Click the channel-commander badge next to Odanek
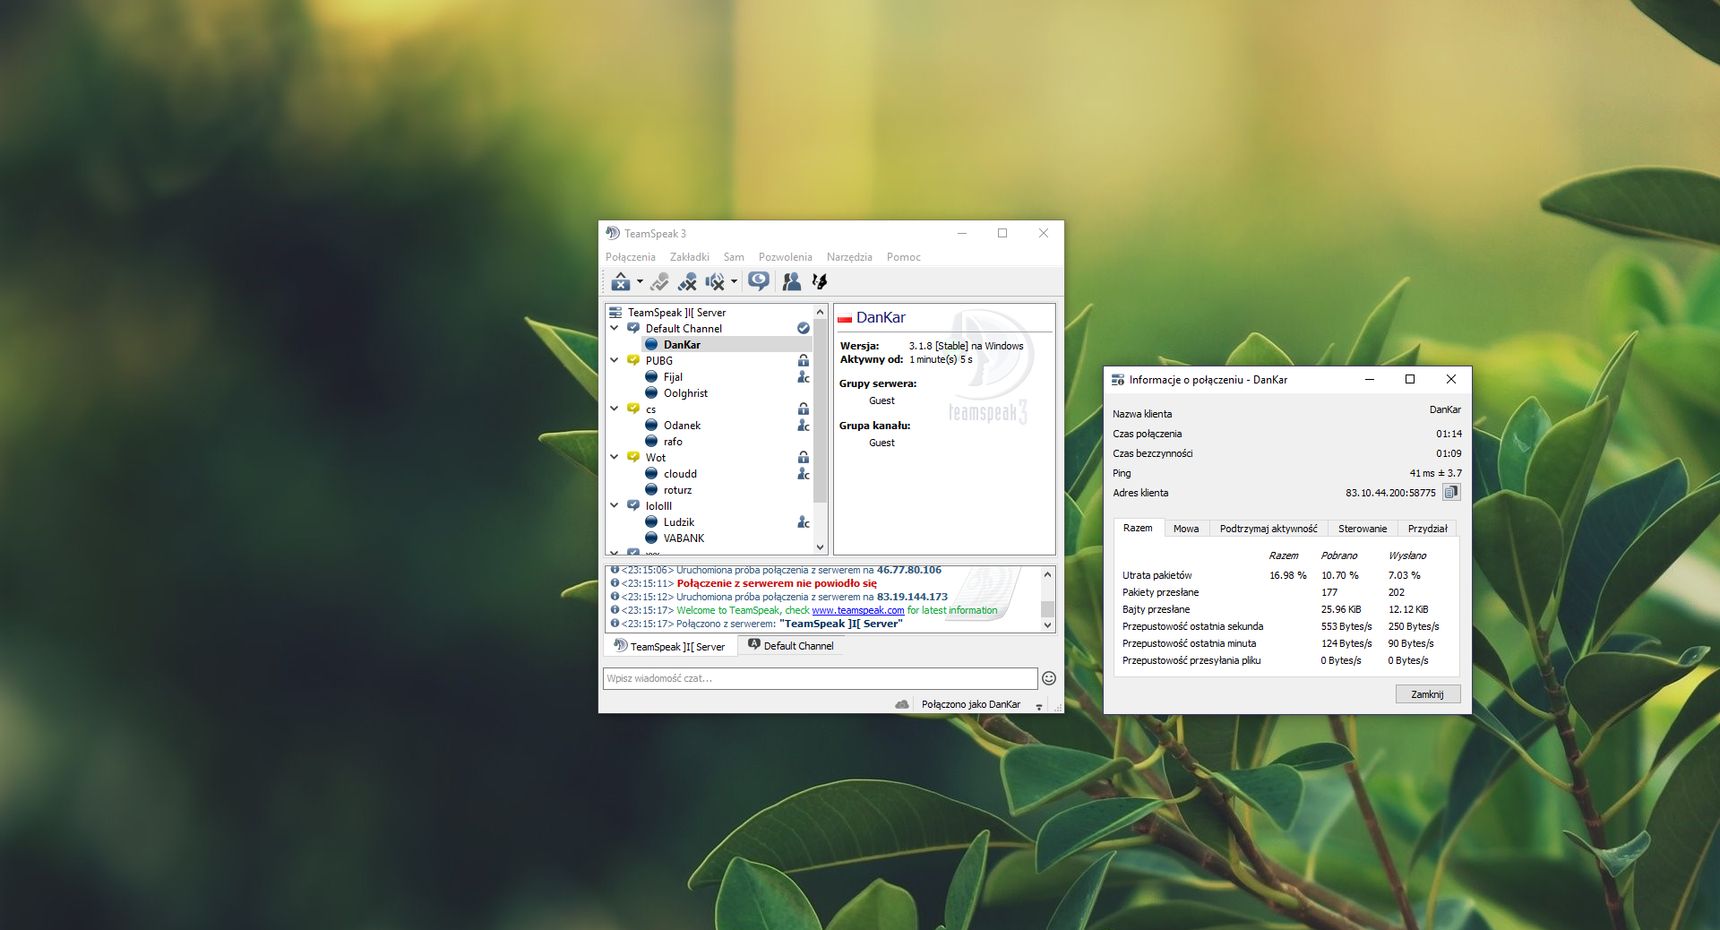The height and width of the screenshot is (930, 1720). pos(803,425)
